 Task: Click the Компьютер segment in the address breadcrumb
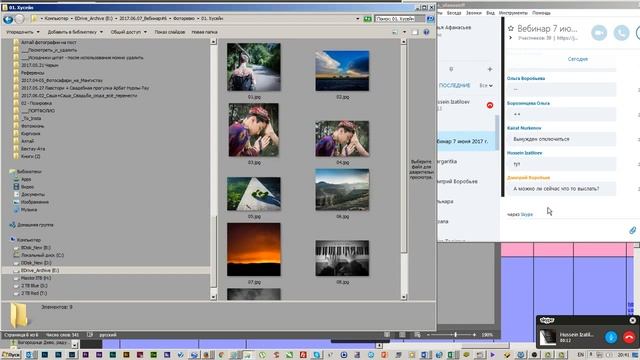pos(56,19)
